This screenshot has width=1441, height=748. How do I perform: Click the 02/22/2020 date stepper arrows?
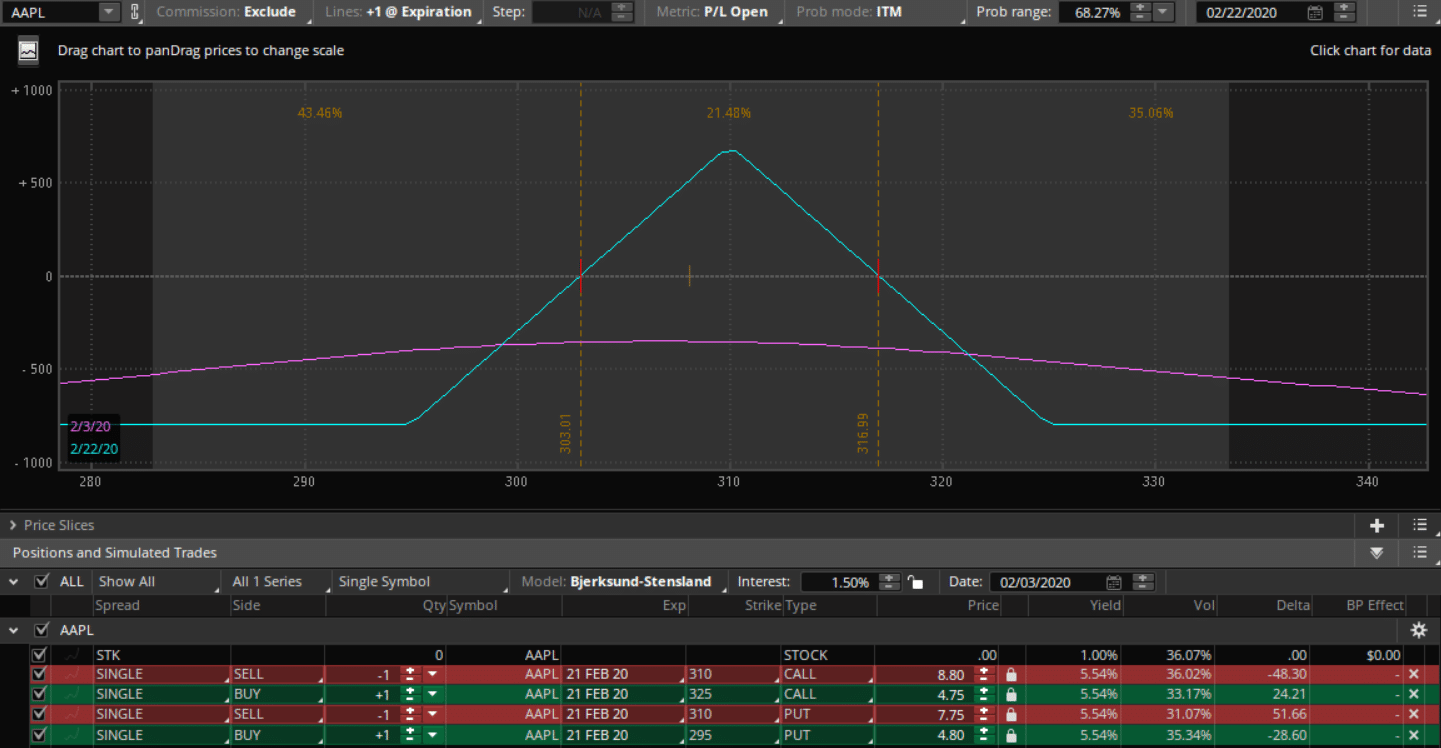[1342, 12]
